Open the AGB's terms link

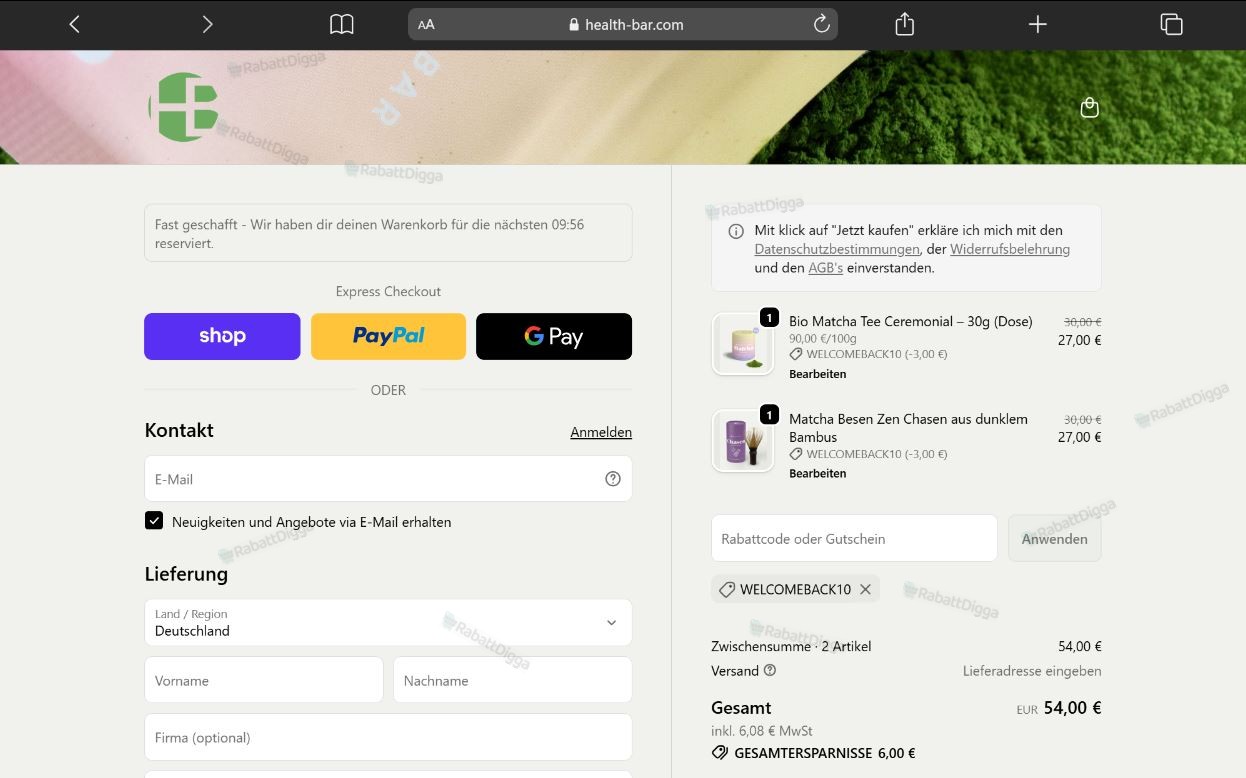click(x=825, y=268)
